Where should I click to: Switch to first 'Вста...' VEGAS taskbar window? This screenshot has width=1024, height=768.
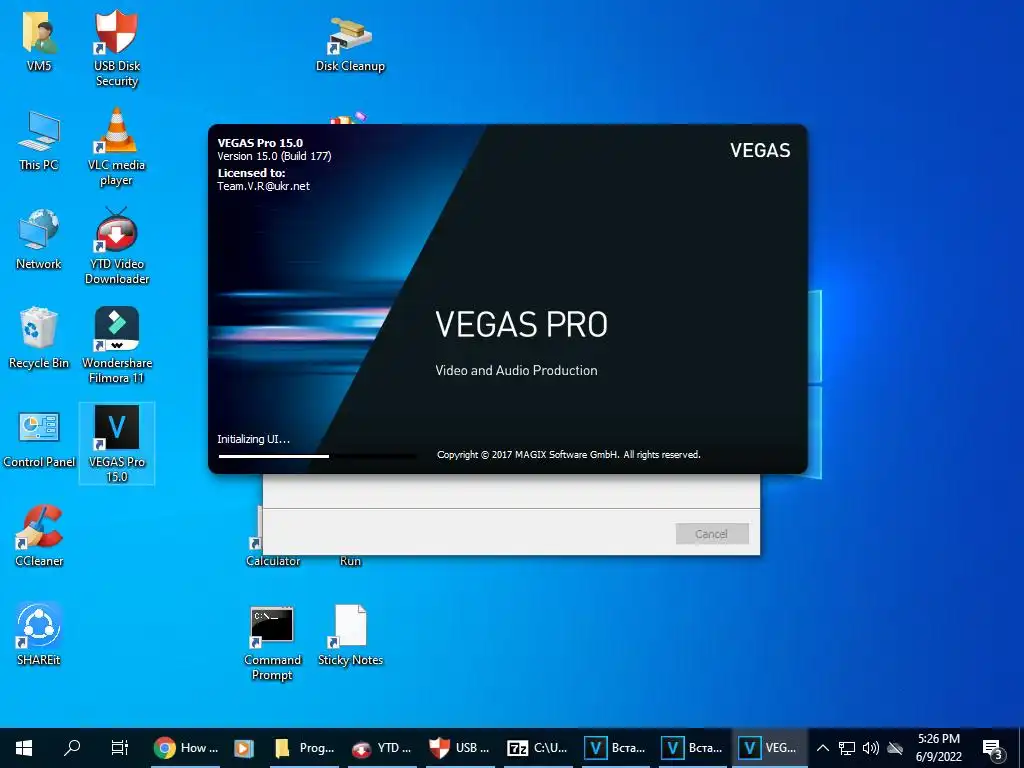[614, 748]
